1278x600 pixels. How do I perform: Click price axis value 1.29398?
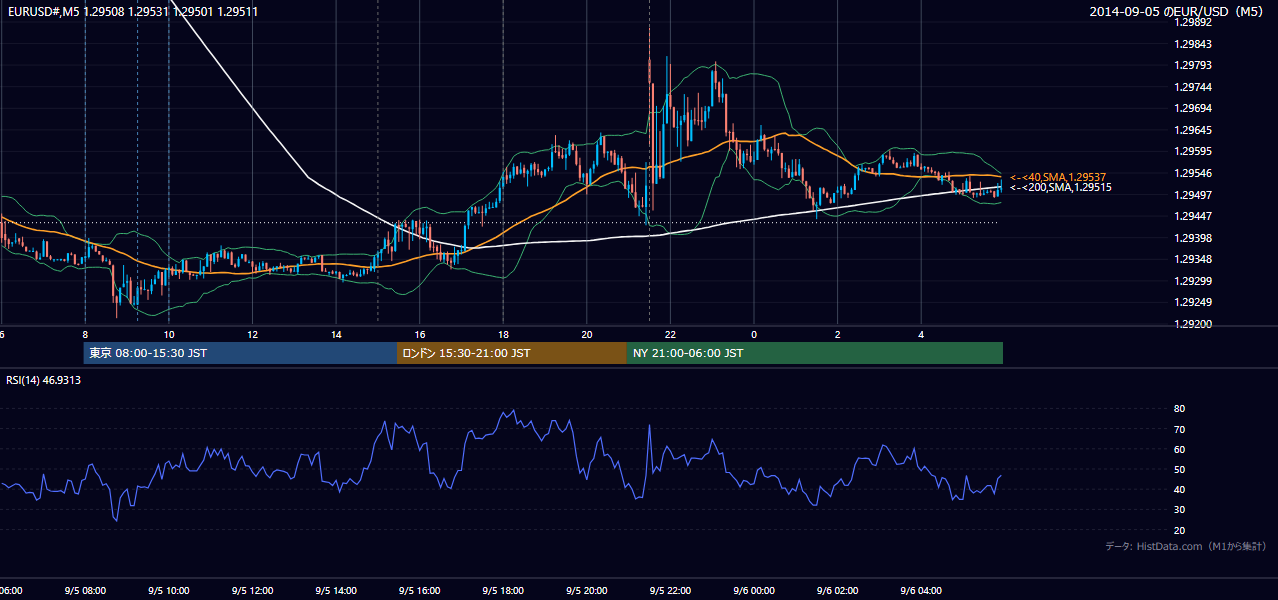click(1192, 238)
